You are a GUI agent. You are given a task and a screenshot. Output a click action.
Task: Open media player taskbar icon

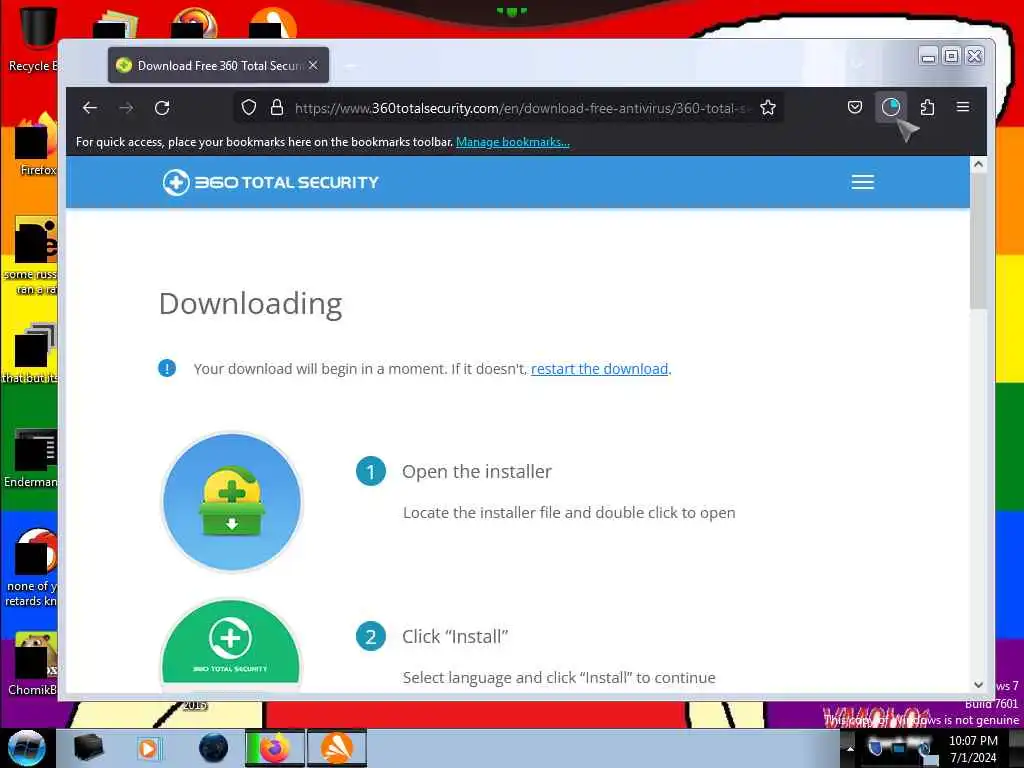(148, 748)
